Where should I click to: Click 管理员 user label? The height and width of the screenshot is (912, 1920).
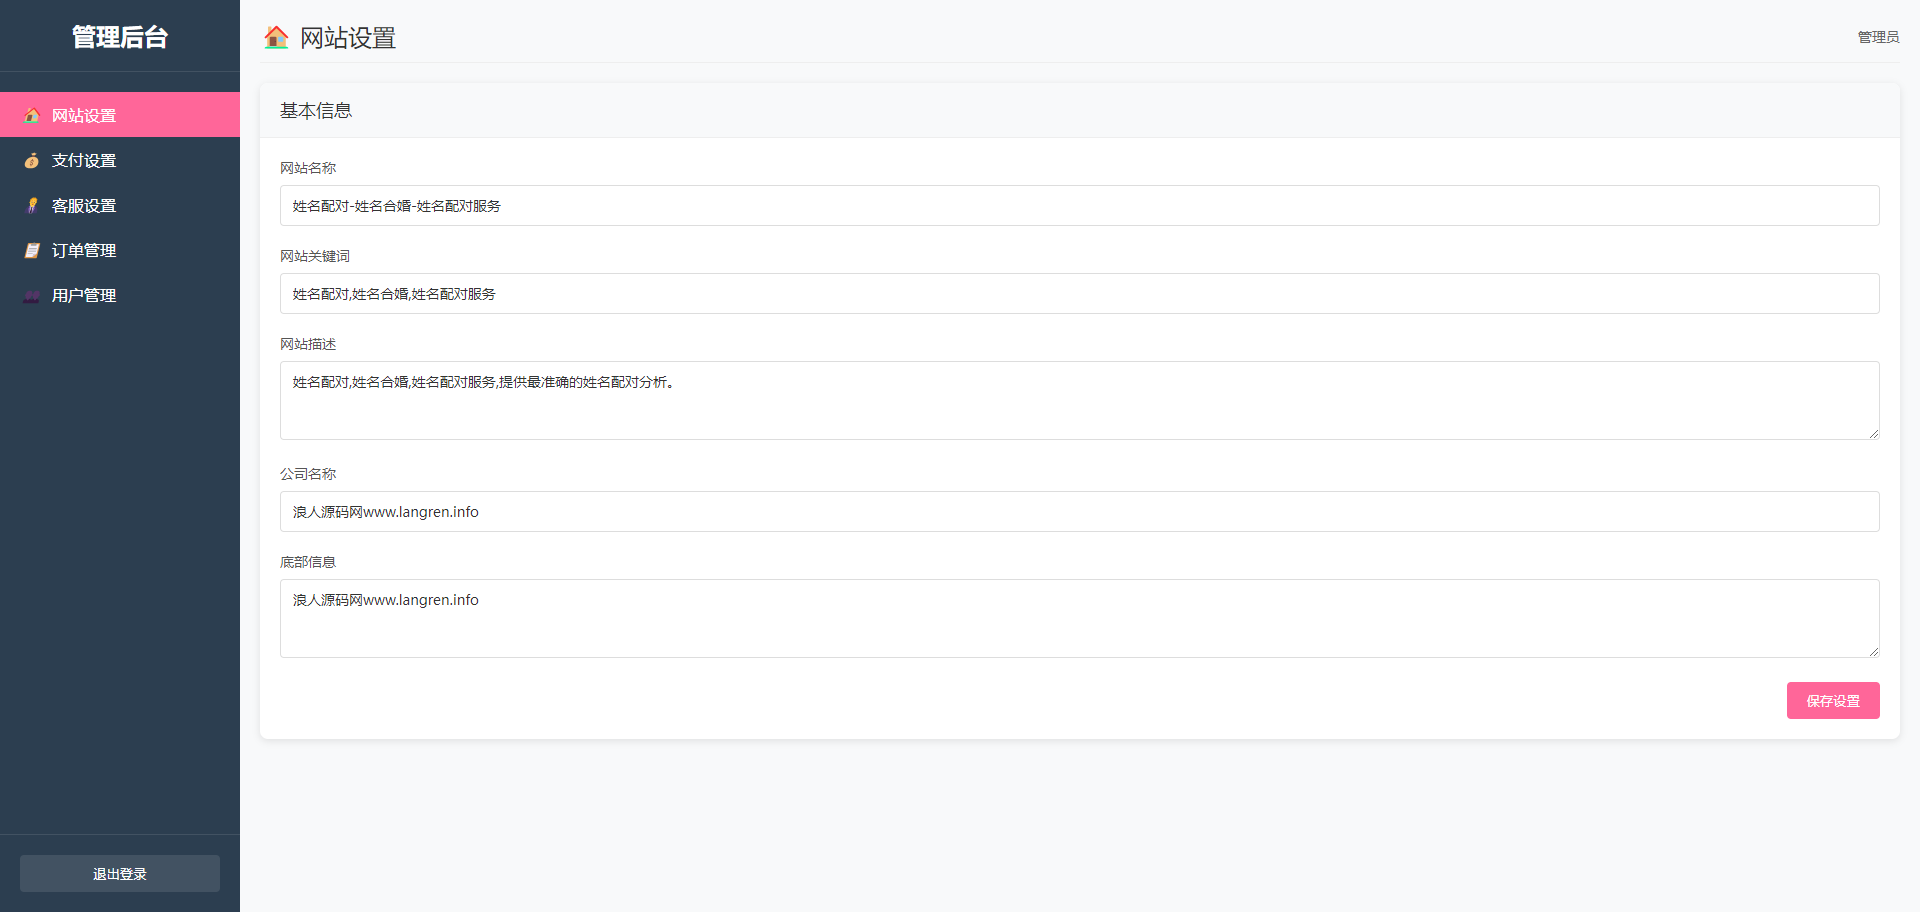click(x=1878, y=37)
